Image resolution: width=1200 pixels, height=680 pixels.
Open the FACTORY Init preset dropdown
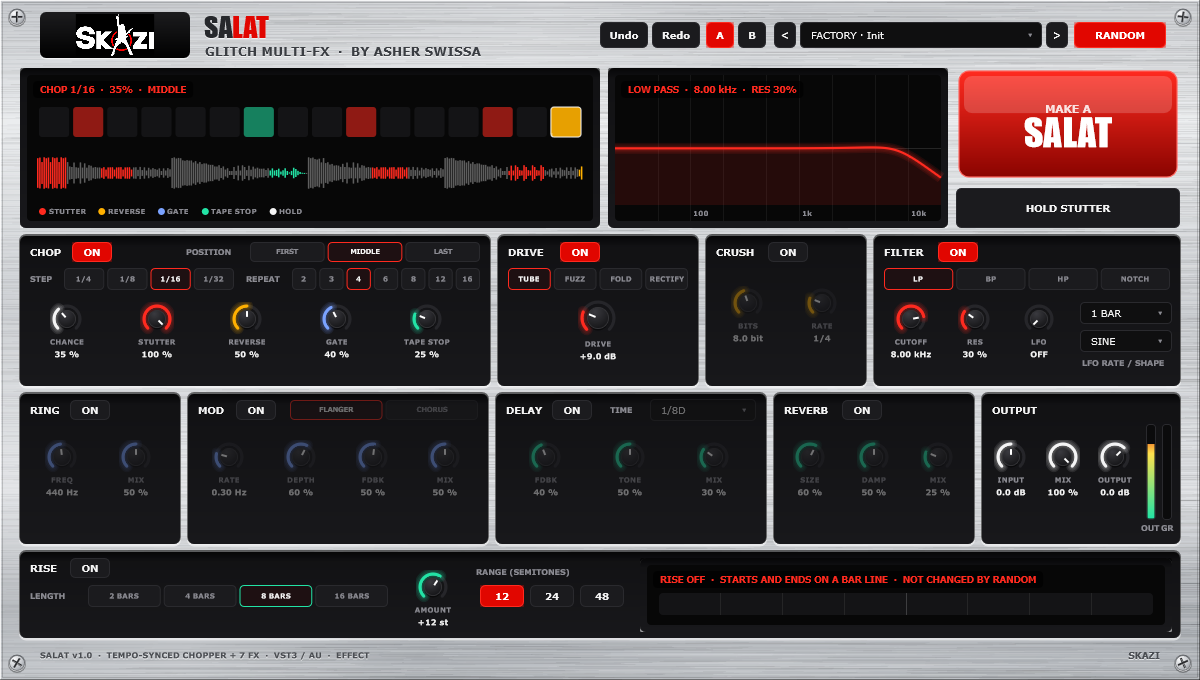click(921, 35)
